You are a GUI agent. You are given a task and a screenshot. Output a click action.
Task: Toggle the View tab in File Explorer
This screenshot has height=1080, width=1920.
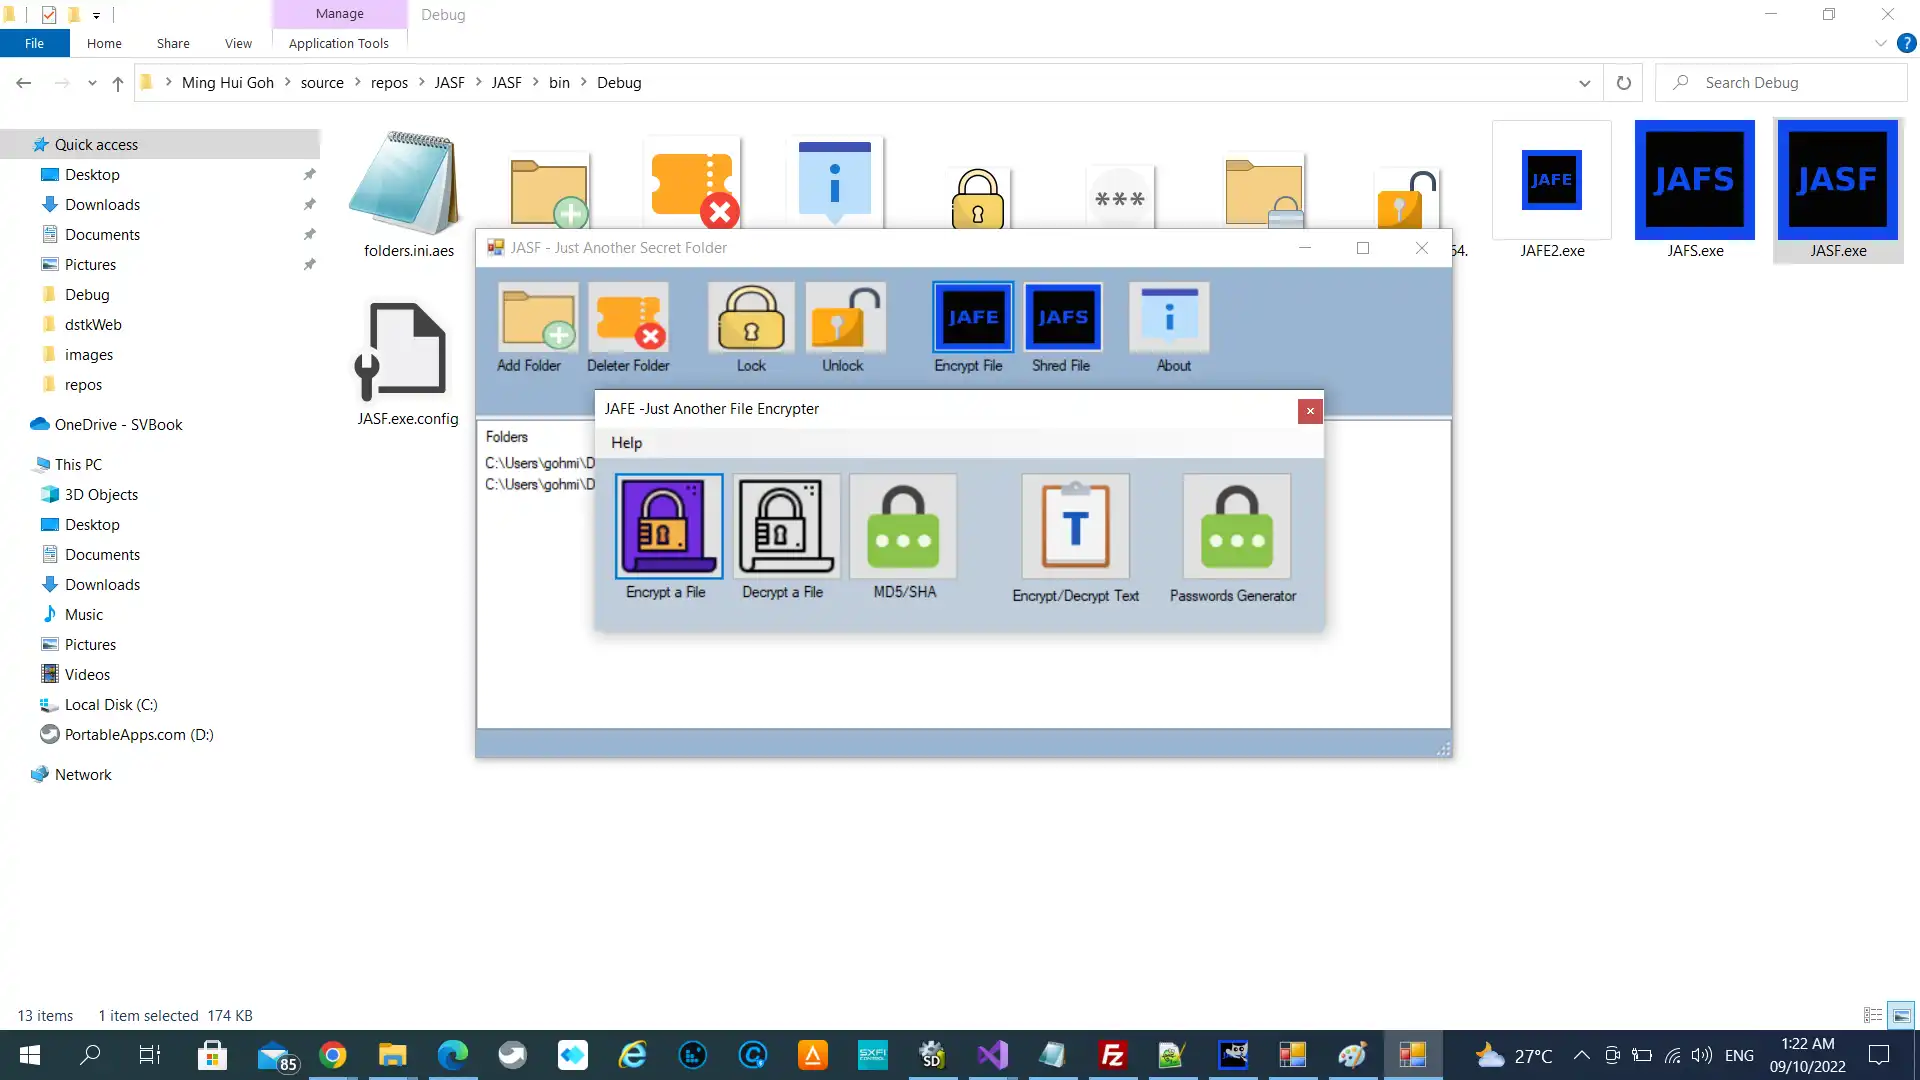pos(236,44)
